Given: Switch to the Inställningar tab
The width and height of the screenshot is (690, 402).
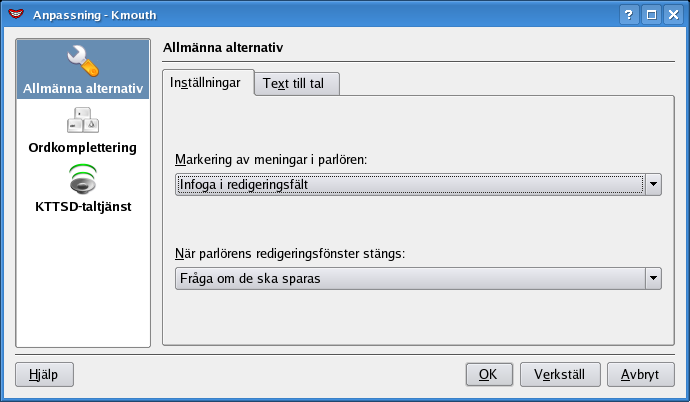Looking at the screenshot, I should point(205,83).
